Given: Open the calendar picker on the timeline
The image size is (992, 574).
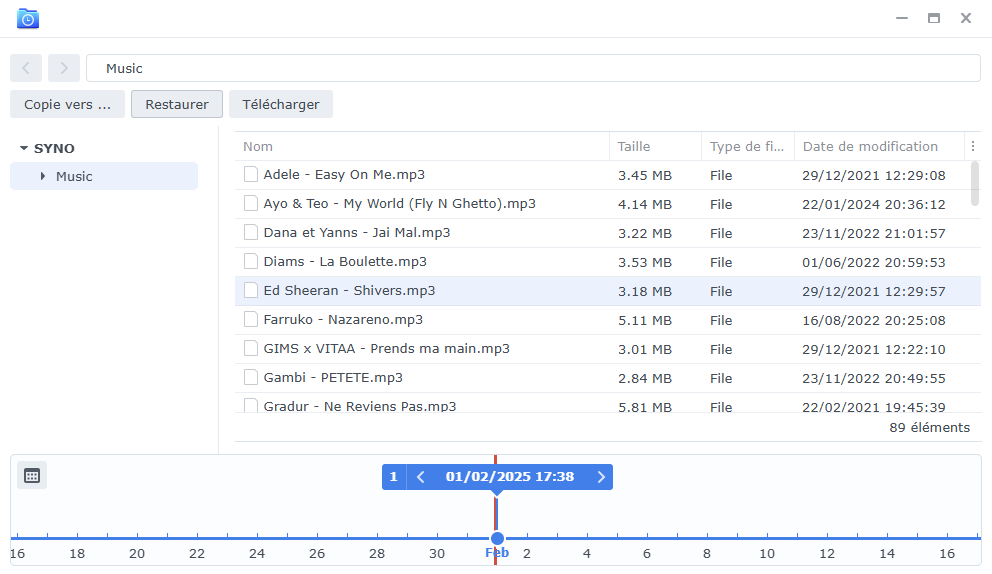Looking at the screenshot, I should tap(32, 476).
